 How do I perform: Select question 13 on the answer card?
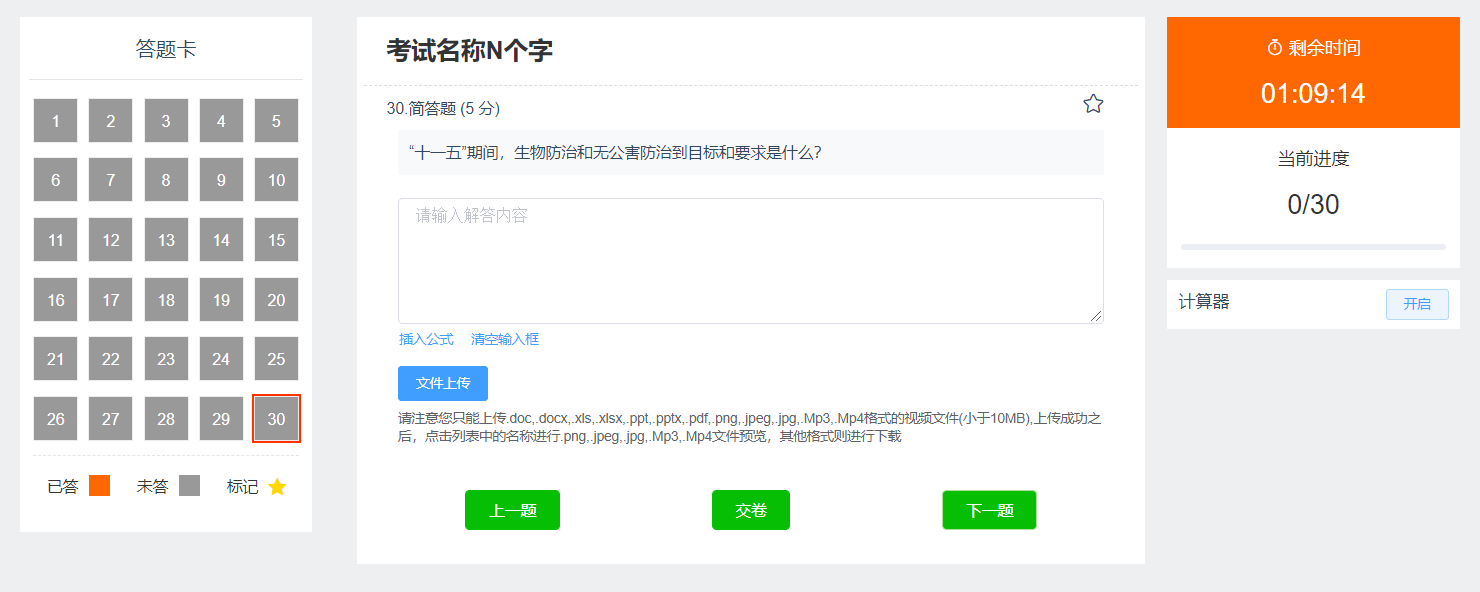166,240
